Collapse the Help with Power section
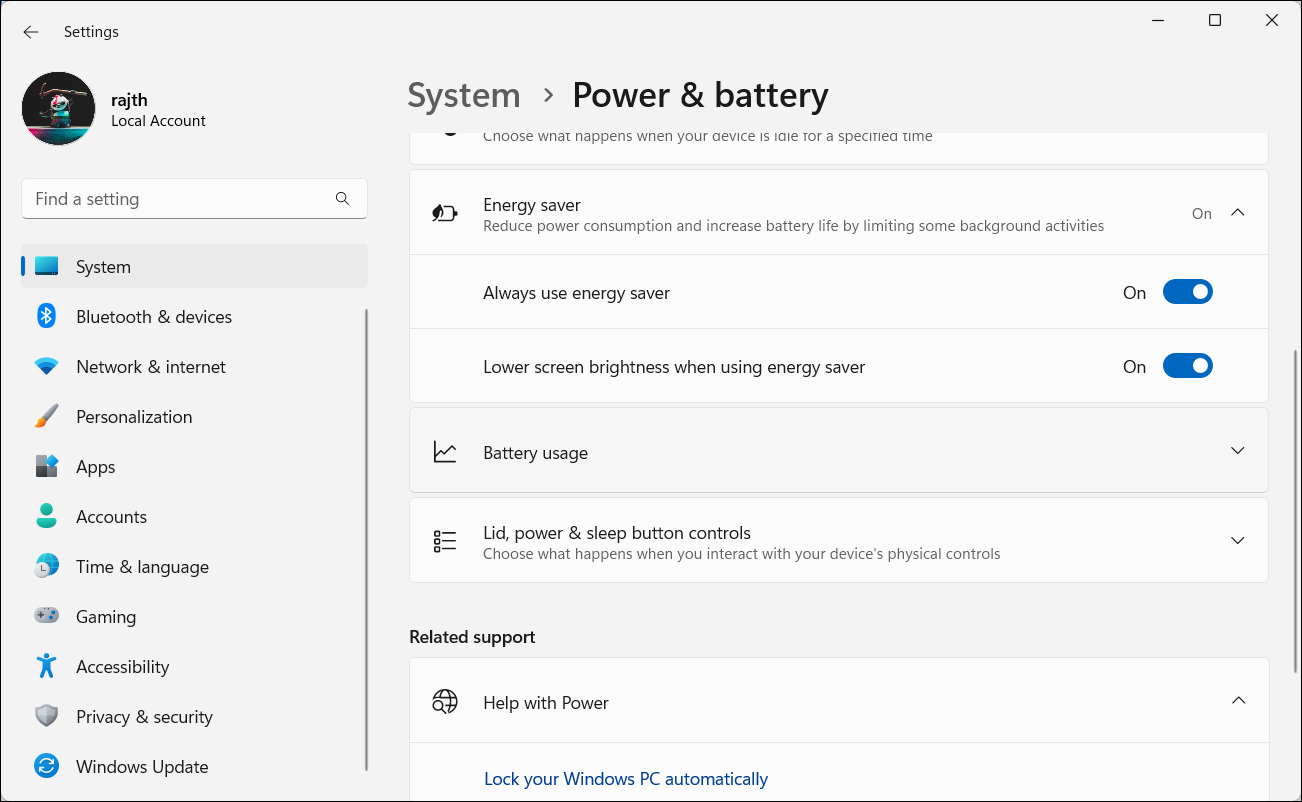 pyautogui.click(x=1238, y=701)
